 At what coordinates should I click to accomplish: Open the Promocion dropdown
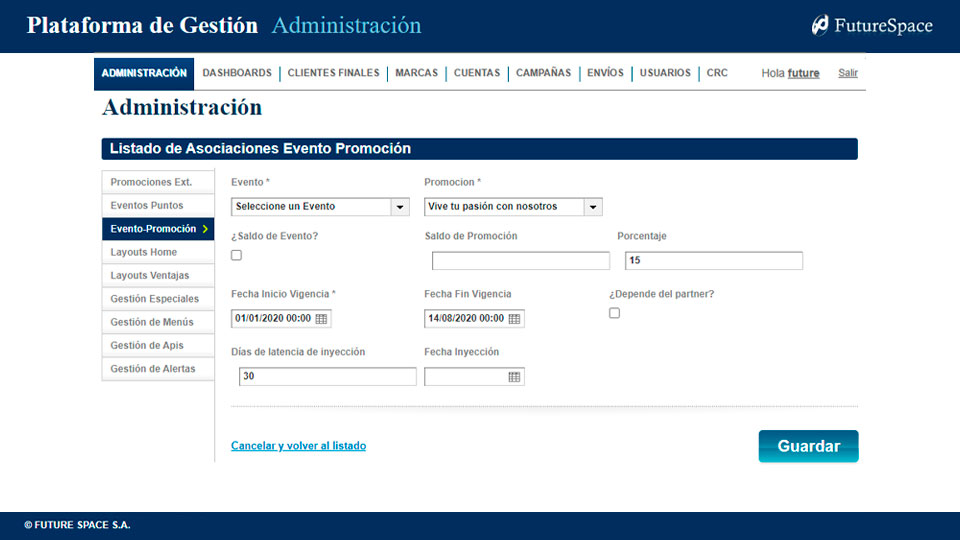click(513, 206)
